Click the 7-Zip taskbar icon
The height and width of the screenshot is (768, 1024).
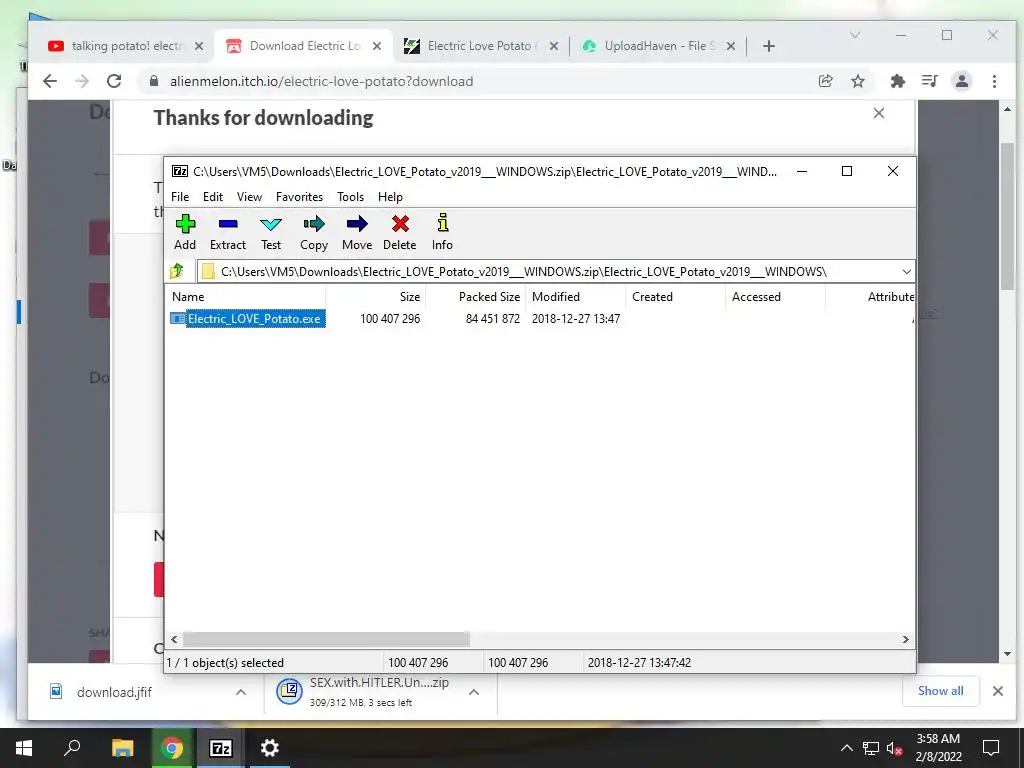(x=220, y=748)
